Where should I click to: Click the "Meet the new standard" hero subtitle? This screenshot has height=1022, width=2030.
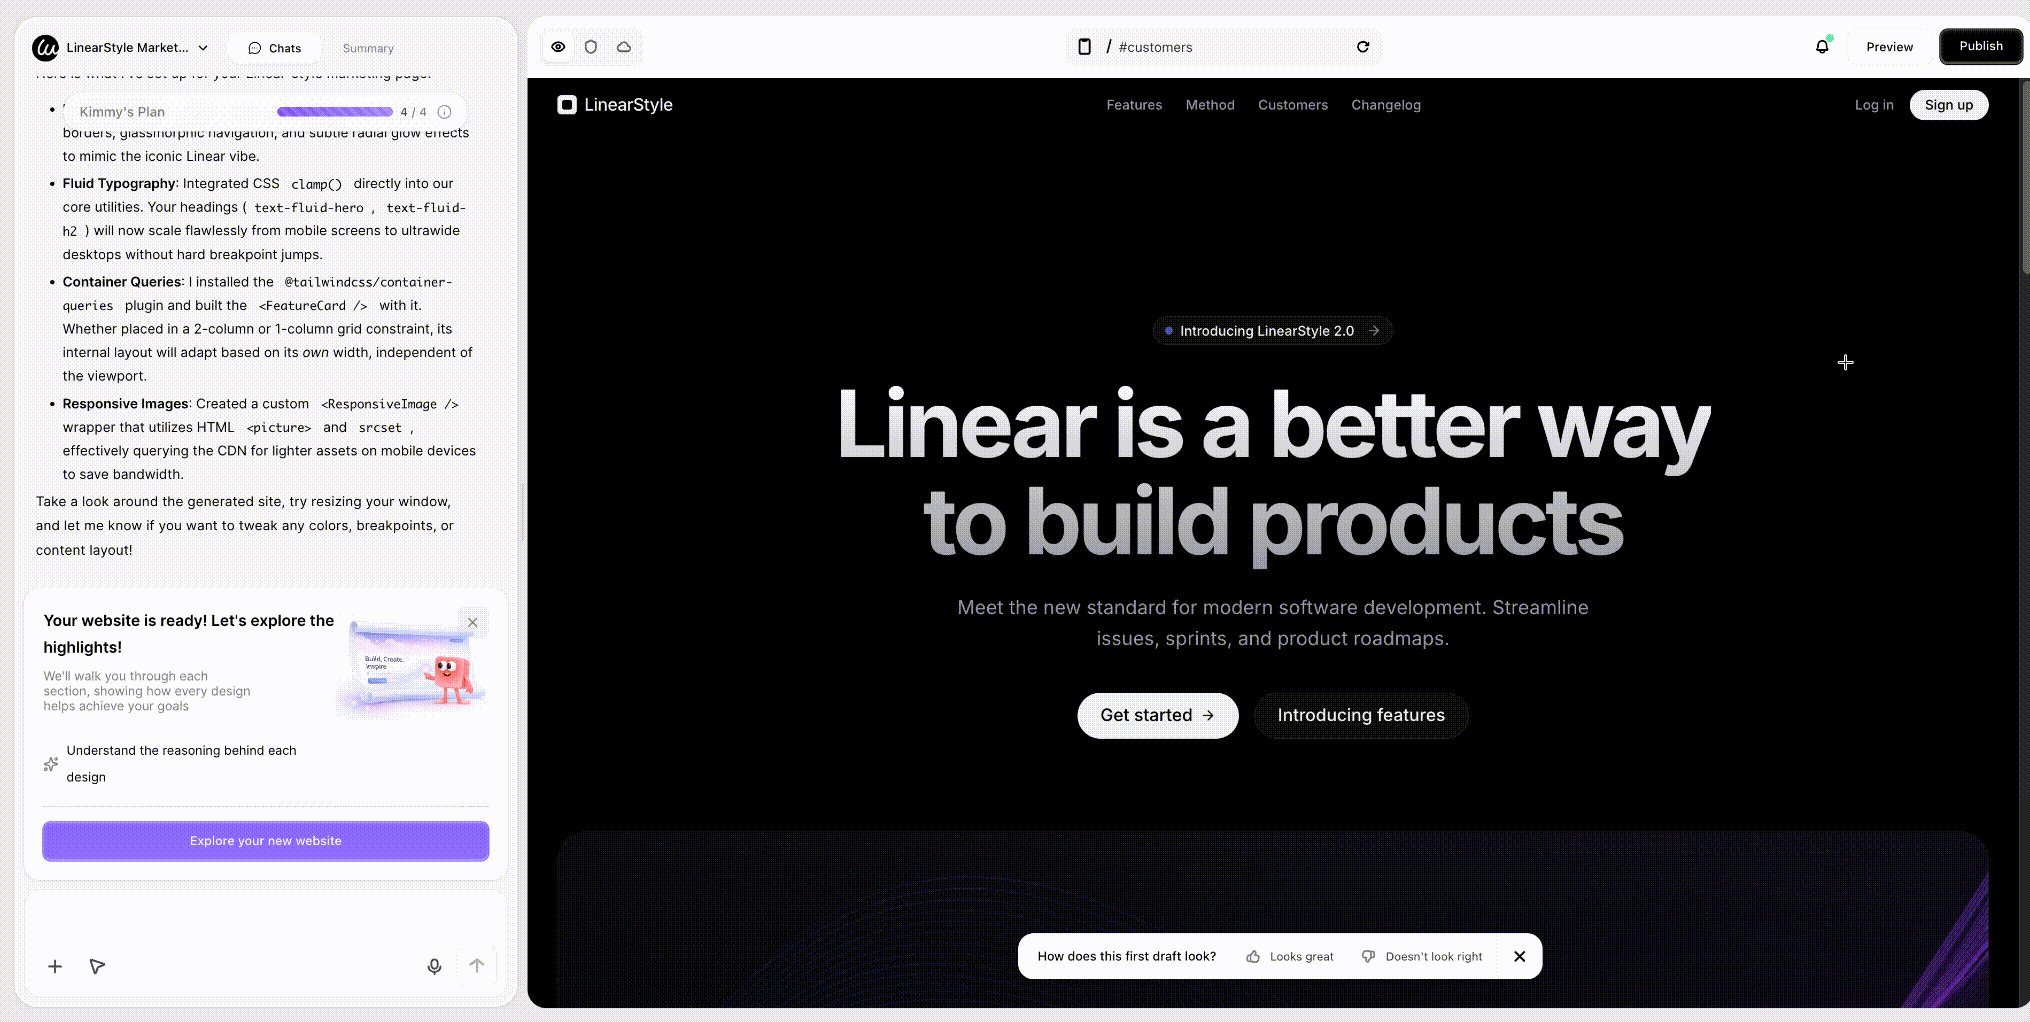[1273, 623]
